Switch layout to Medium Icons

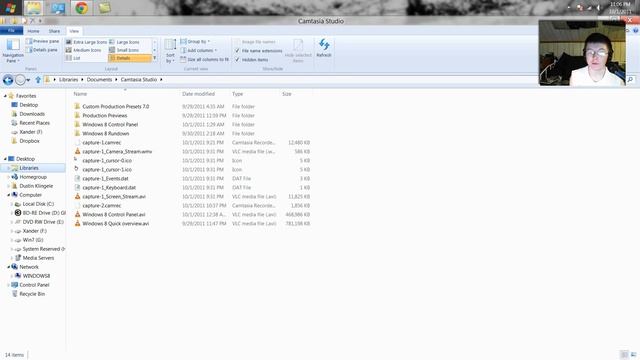click(x=84, y=50)
